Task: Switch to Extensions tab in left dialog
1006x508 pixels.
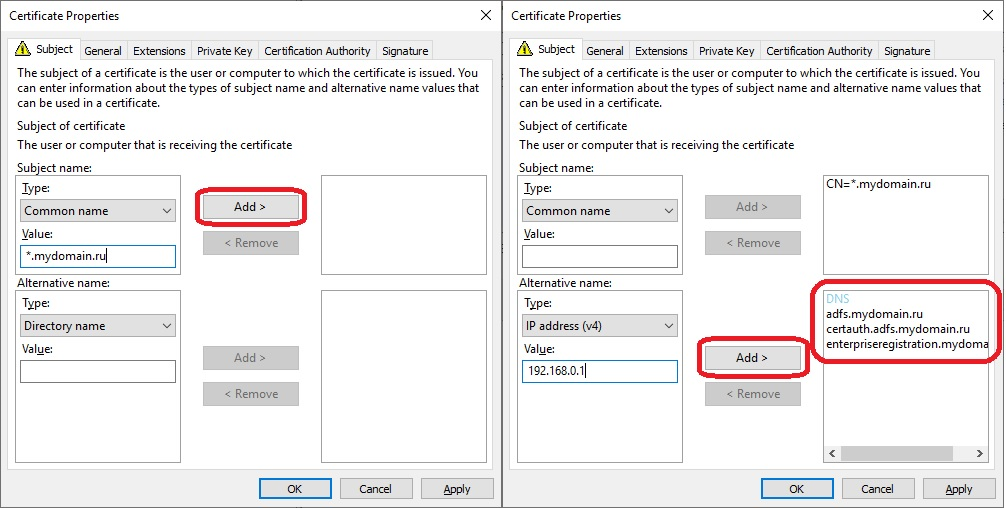Action: point(159,51)
